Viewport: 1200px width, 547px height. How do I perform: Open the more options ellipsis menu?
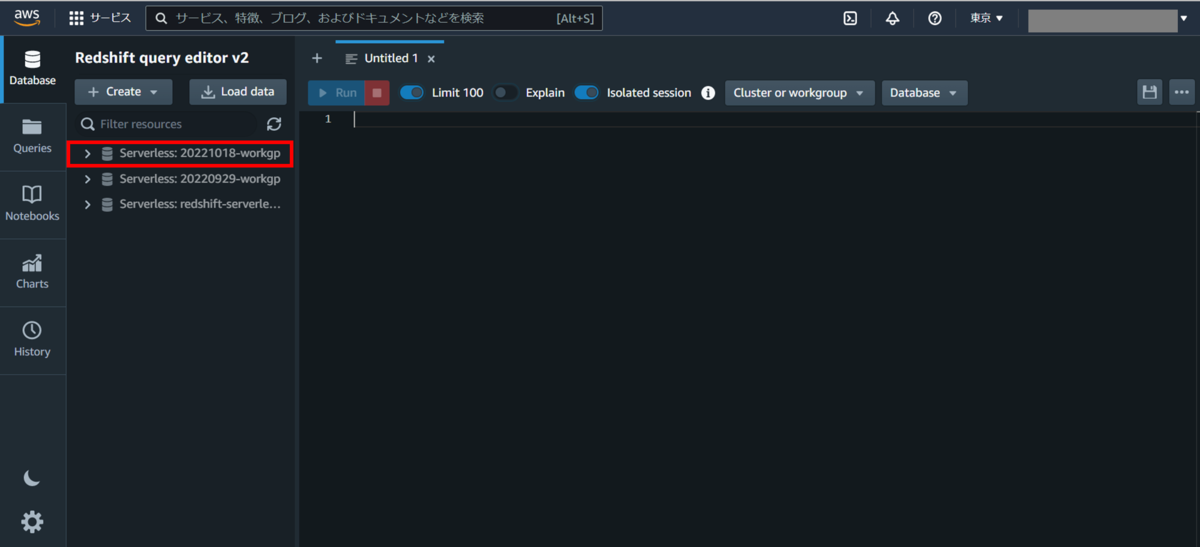[1183, 93]
